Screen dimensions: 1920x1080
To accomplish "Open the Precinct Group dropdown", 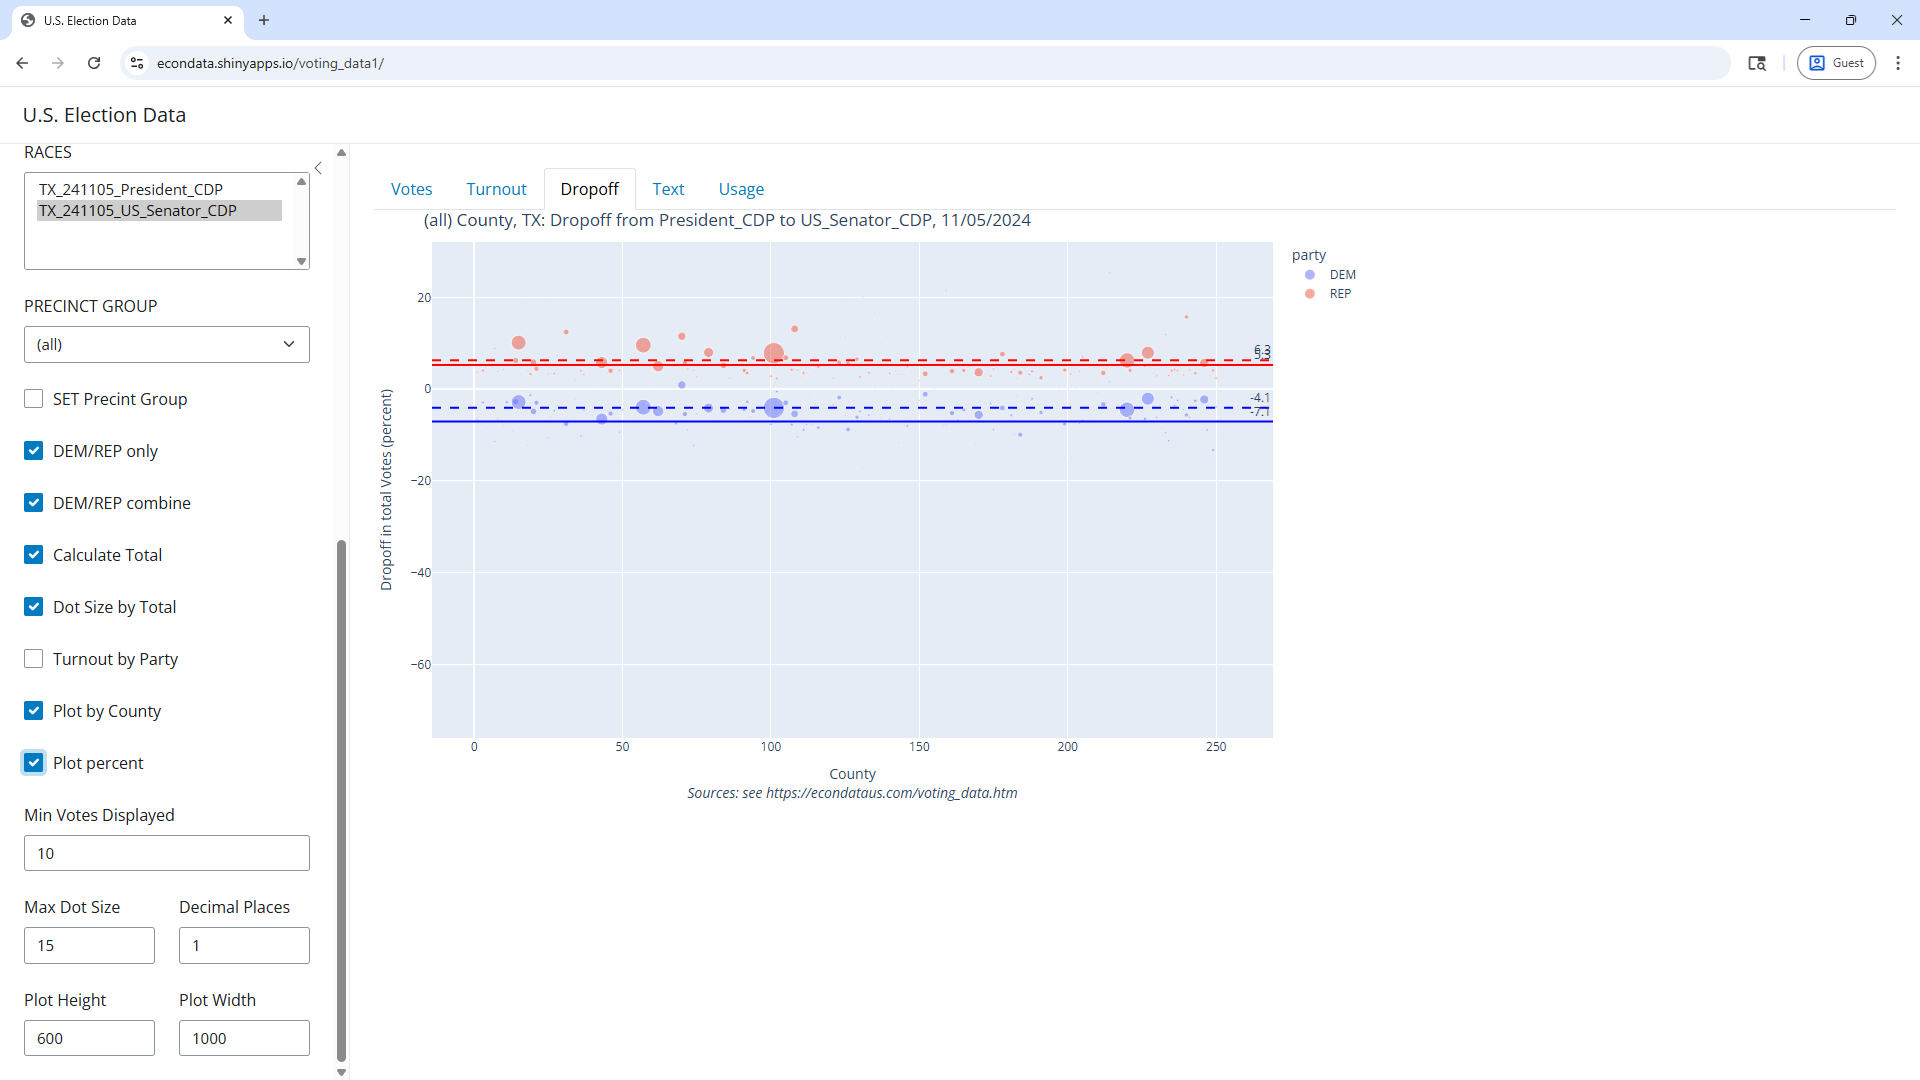I will click(x=167, y=345).
